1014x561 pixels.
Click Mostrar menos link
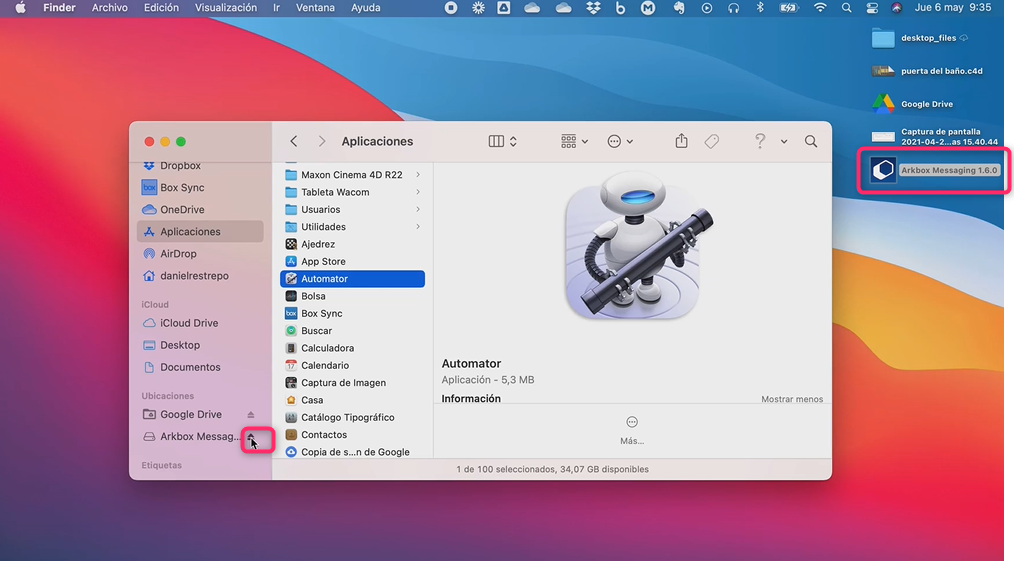792,399
